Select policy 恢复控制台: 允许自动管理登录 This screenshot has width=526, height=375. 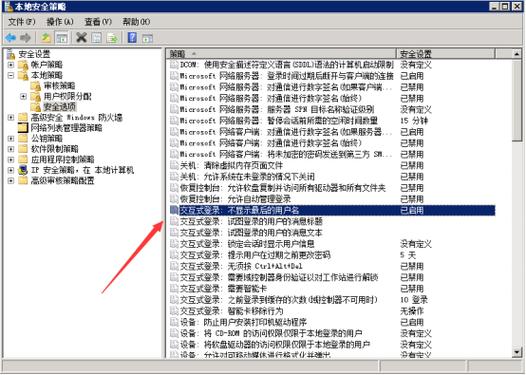point(235,199)
